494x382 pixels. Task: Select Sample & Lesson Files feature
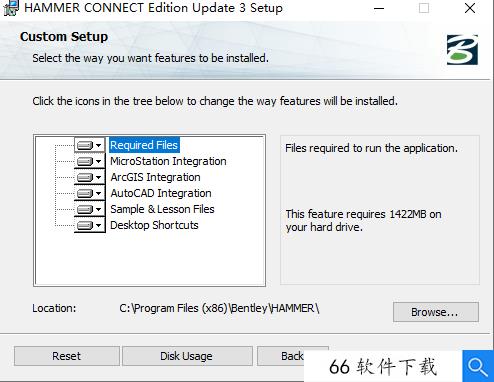pyautogui.click(x=162, y=209)
